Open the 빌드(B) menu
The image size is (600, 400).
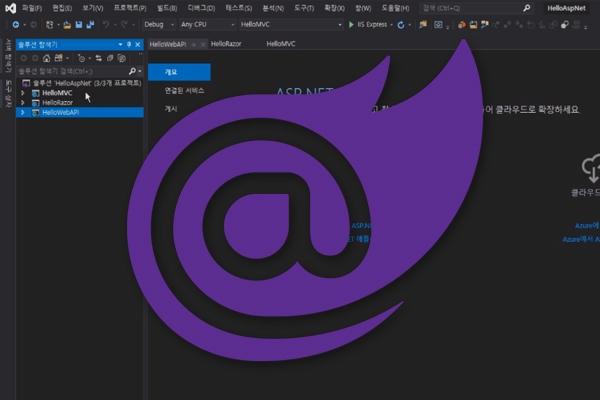coord(167,8)
